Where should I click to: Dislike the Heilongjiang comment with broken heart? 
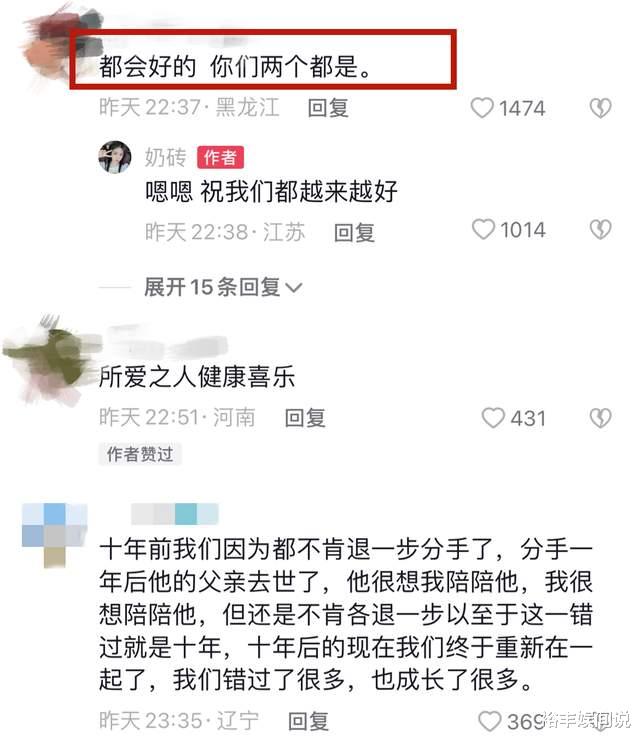[600, 108]
